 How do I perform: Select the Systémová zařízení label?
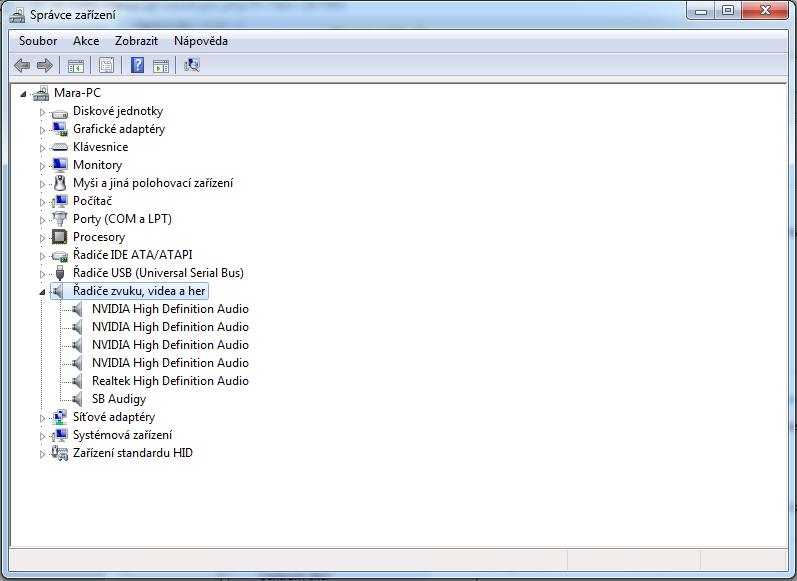click(122, 435)
